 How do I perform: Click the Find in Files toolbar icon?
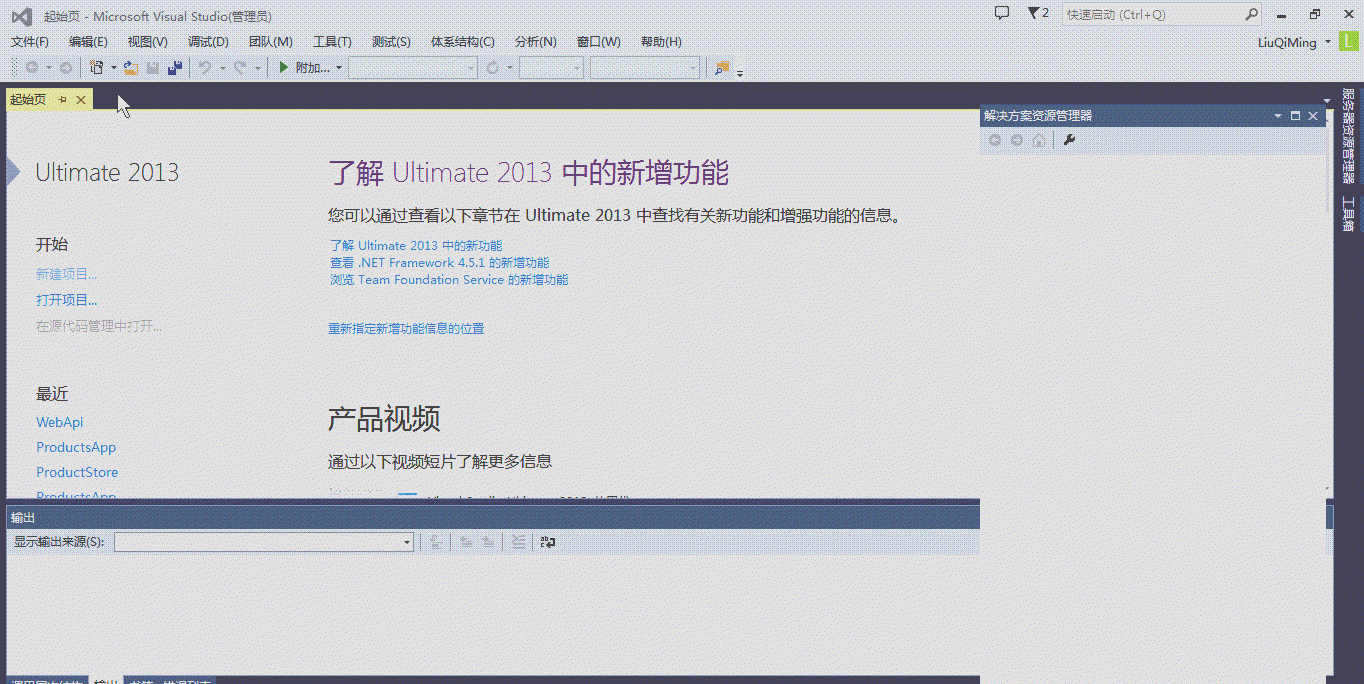[x=722, y=67]
